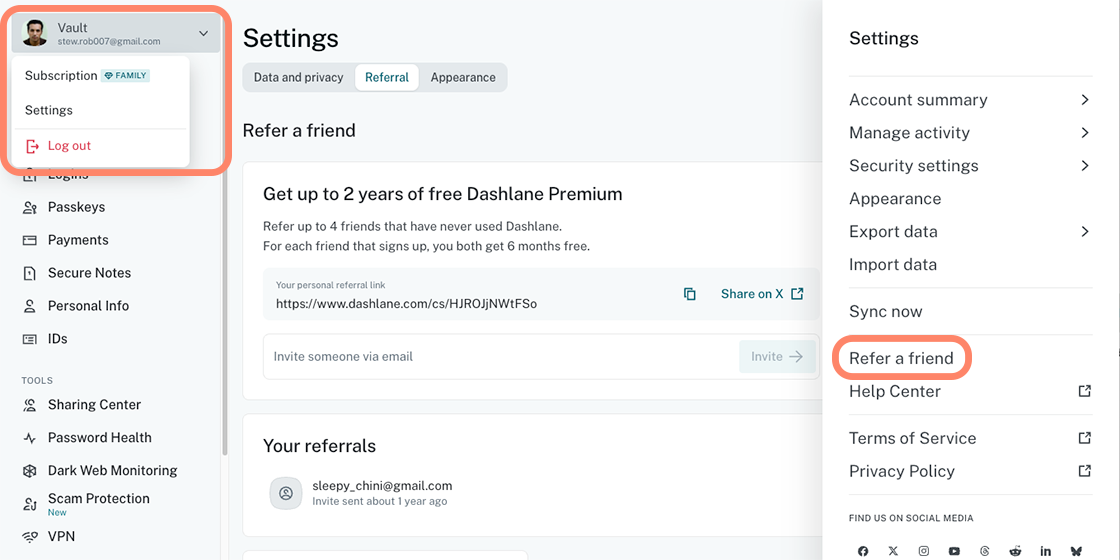Select the Data and privacy tab
Viewport: 1120px width, 560px height.
298,78
